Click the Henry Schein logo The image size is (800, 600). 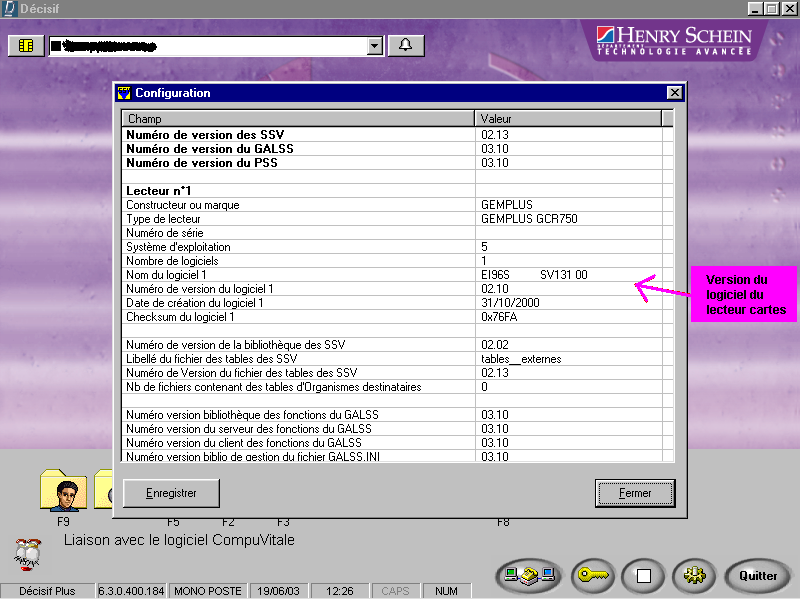point(672,40)
